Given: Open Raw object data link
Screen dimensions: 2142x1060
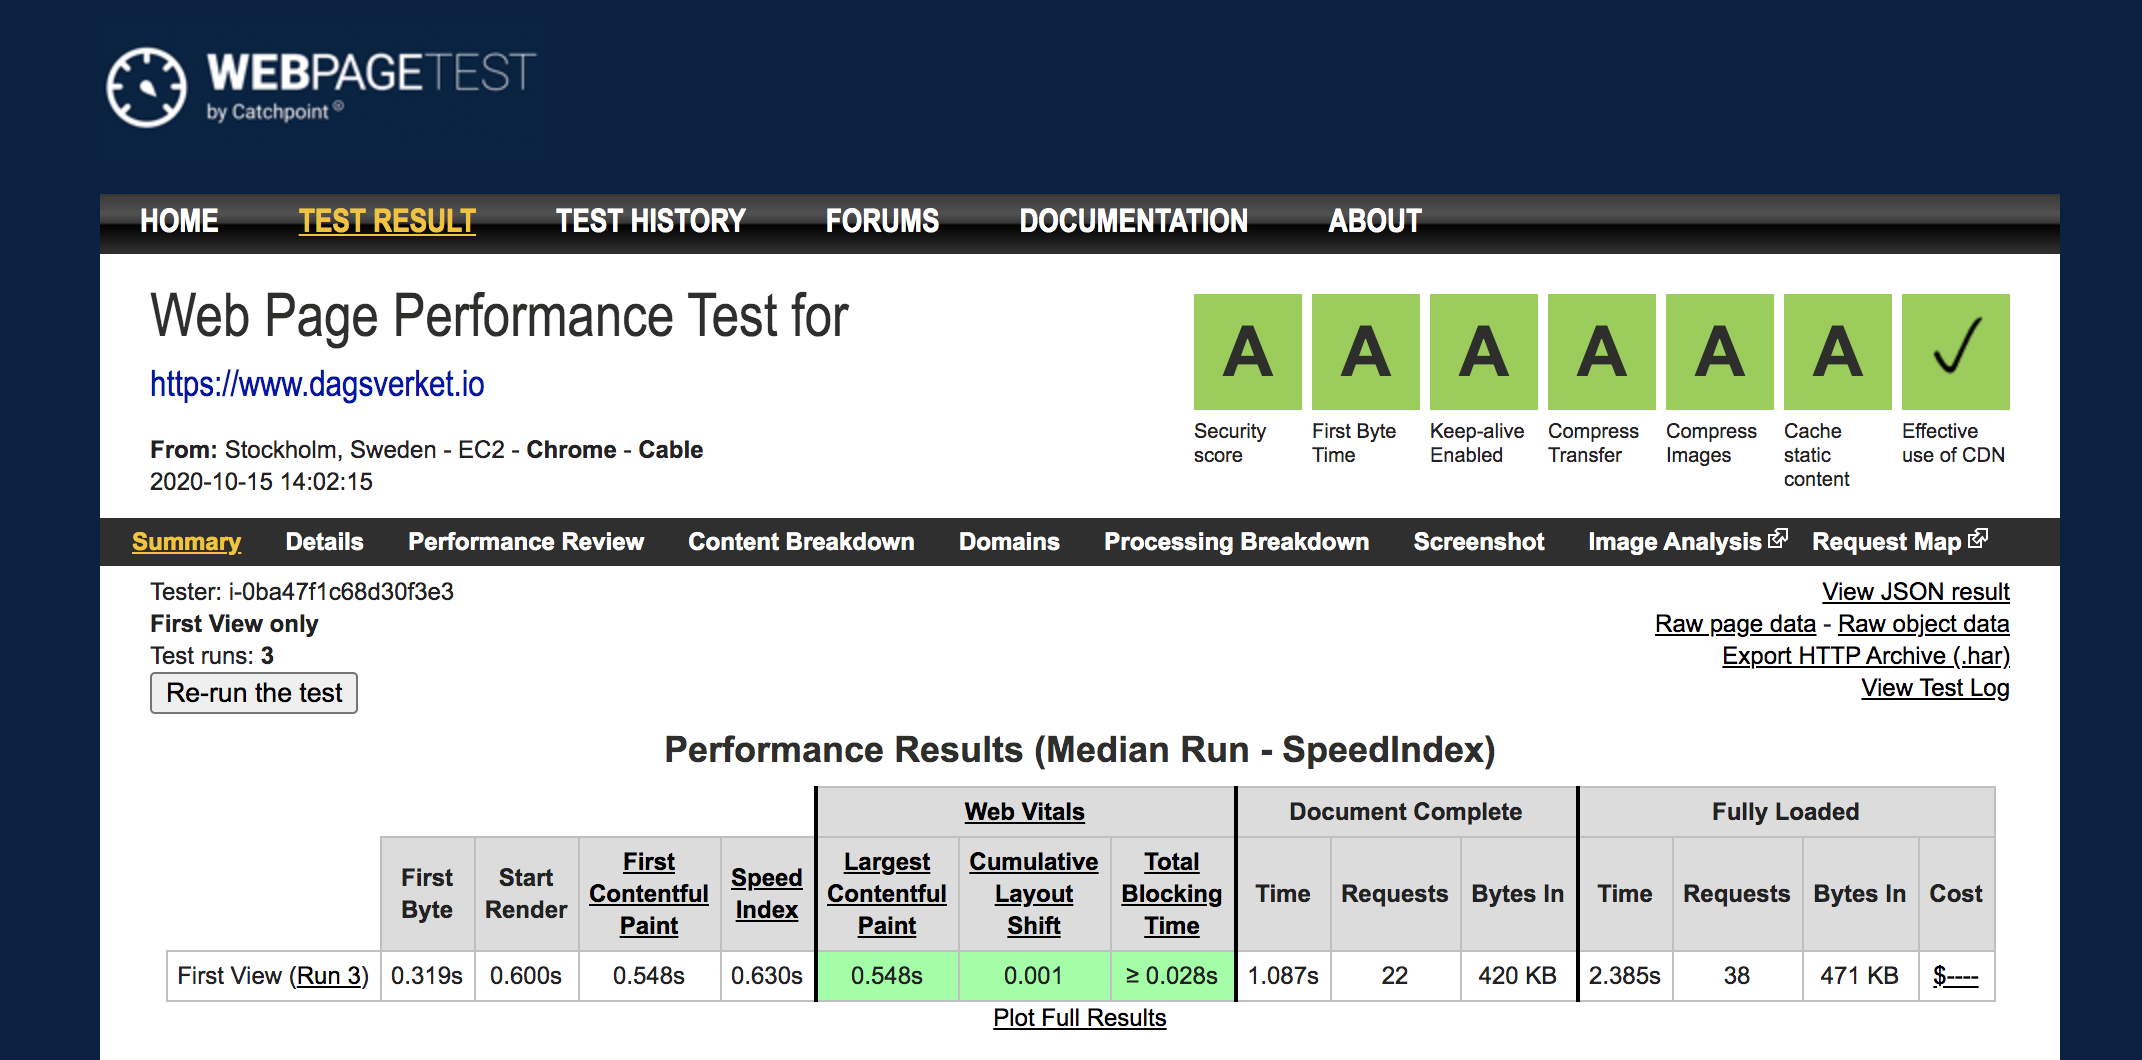Looking at the screenshot, I should pos(1923,624).
